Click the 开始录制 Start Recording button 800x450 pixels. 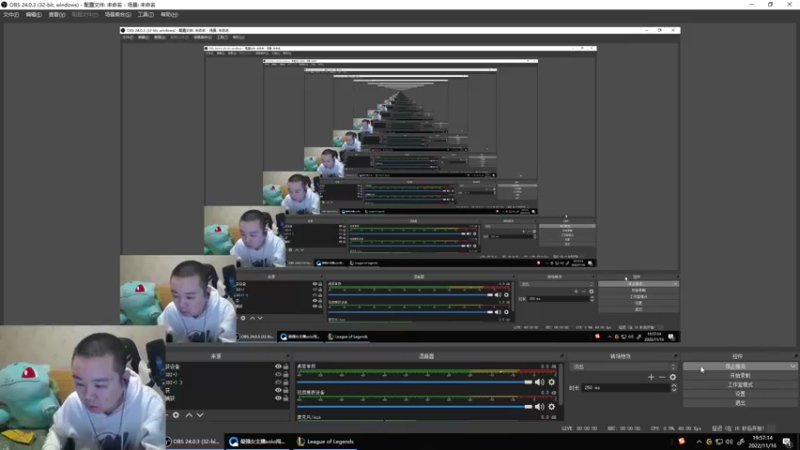740,376
